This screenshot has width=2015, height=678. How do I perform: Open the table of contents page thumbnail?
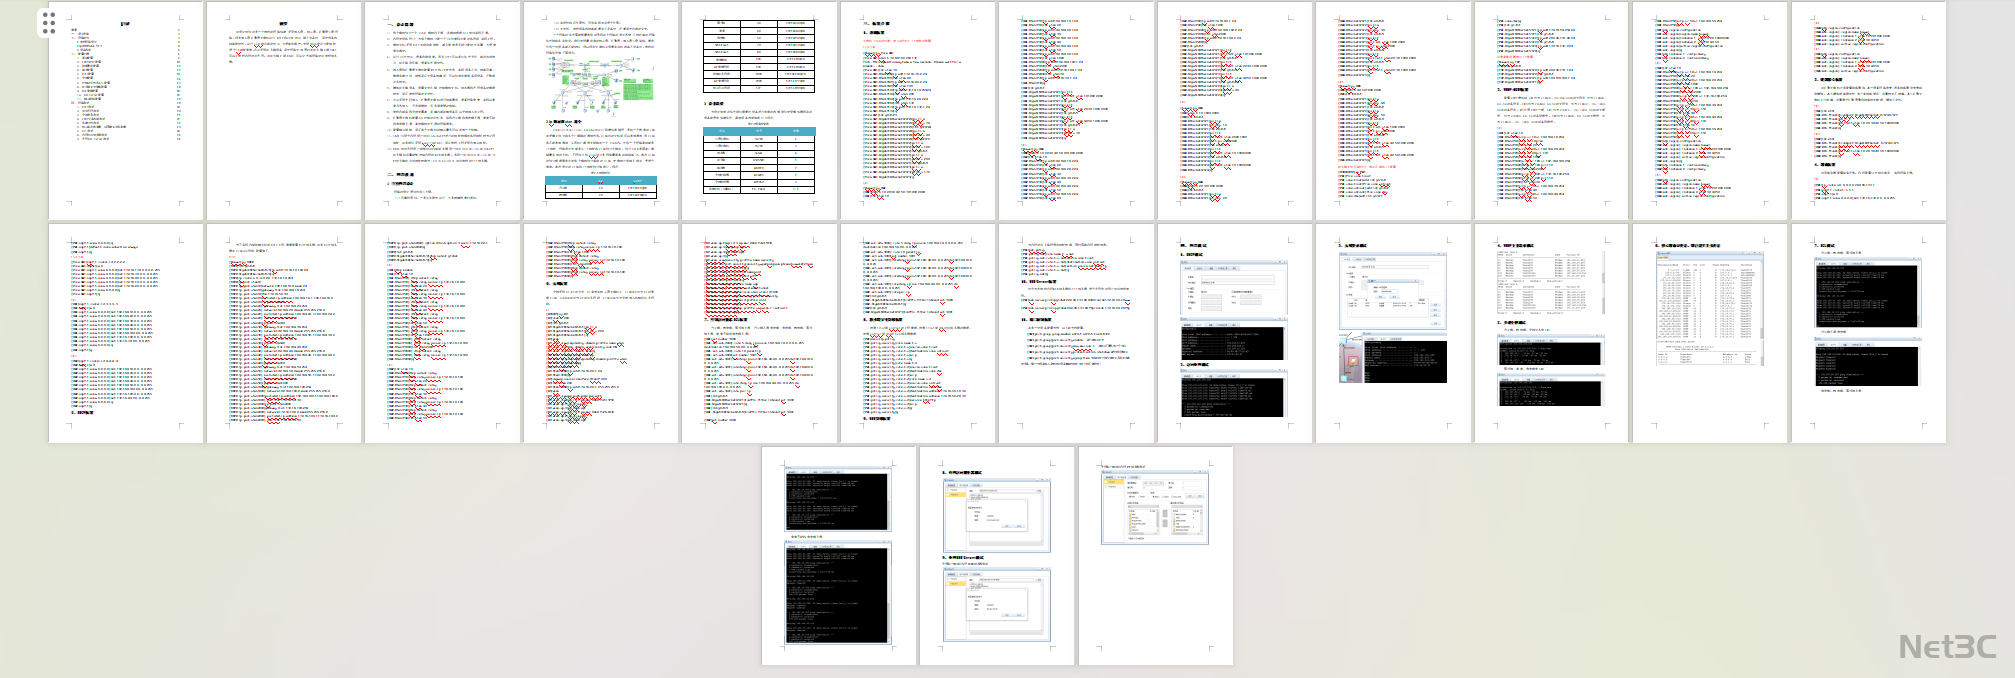pyautogui.click(x=126, y=111)
